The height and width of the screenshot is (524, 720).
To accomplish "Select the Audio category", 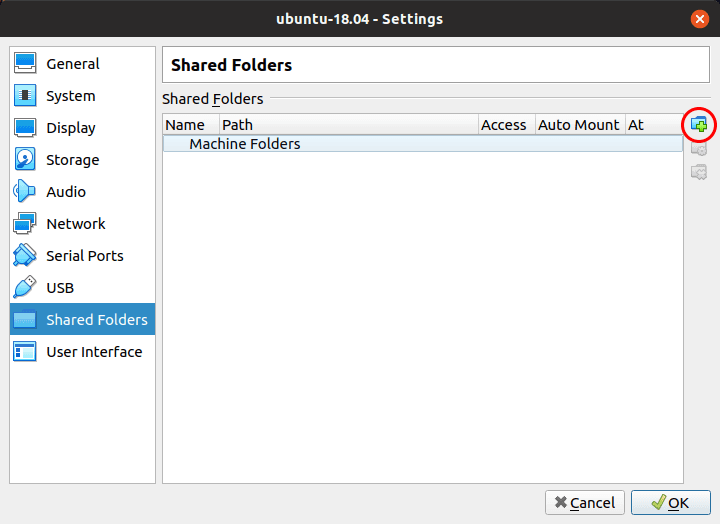I will pyautogui.click(x=82, y=192).
